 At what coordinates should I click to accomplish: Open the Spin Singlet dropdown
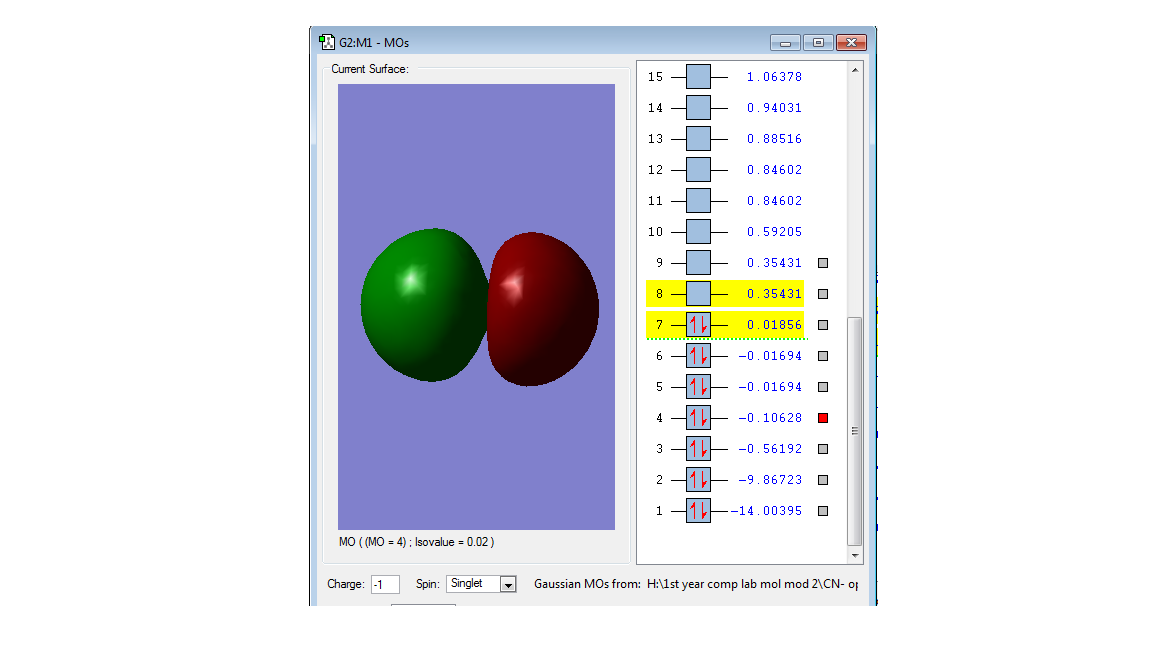coord(508,584)
